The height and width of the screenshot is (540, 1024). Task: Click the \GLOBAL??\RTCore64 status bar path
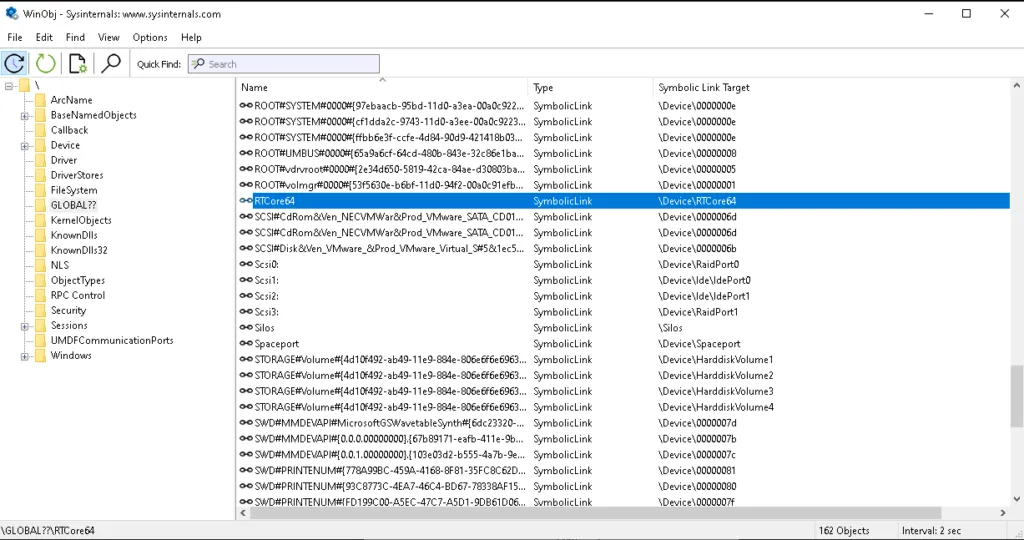pos(48,531)
